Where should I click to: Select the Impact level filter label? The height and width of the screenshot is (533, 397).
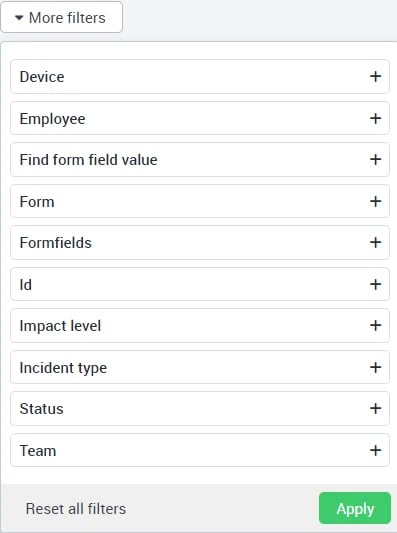tap(60, 326)
